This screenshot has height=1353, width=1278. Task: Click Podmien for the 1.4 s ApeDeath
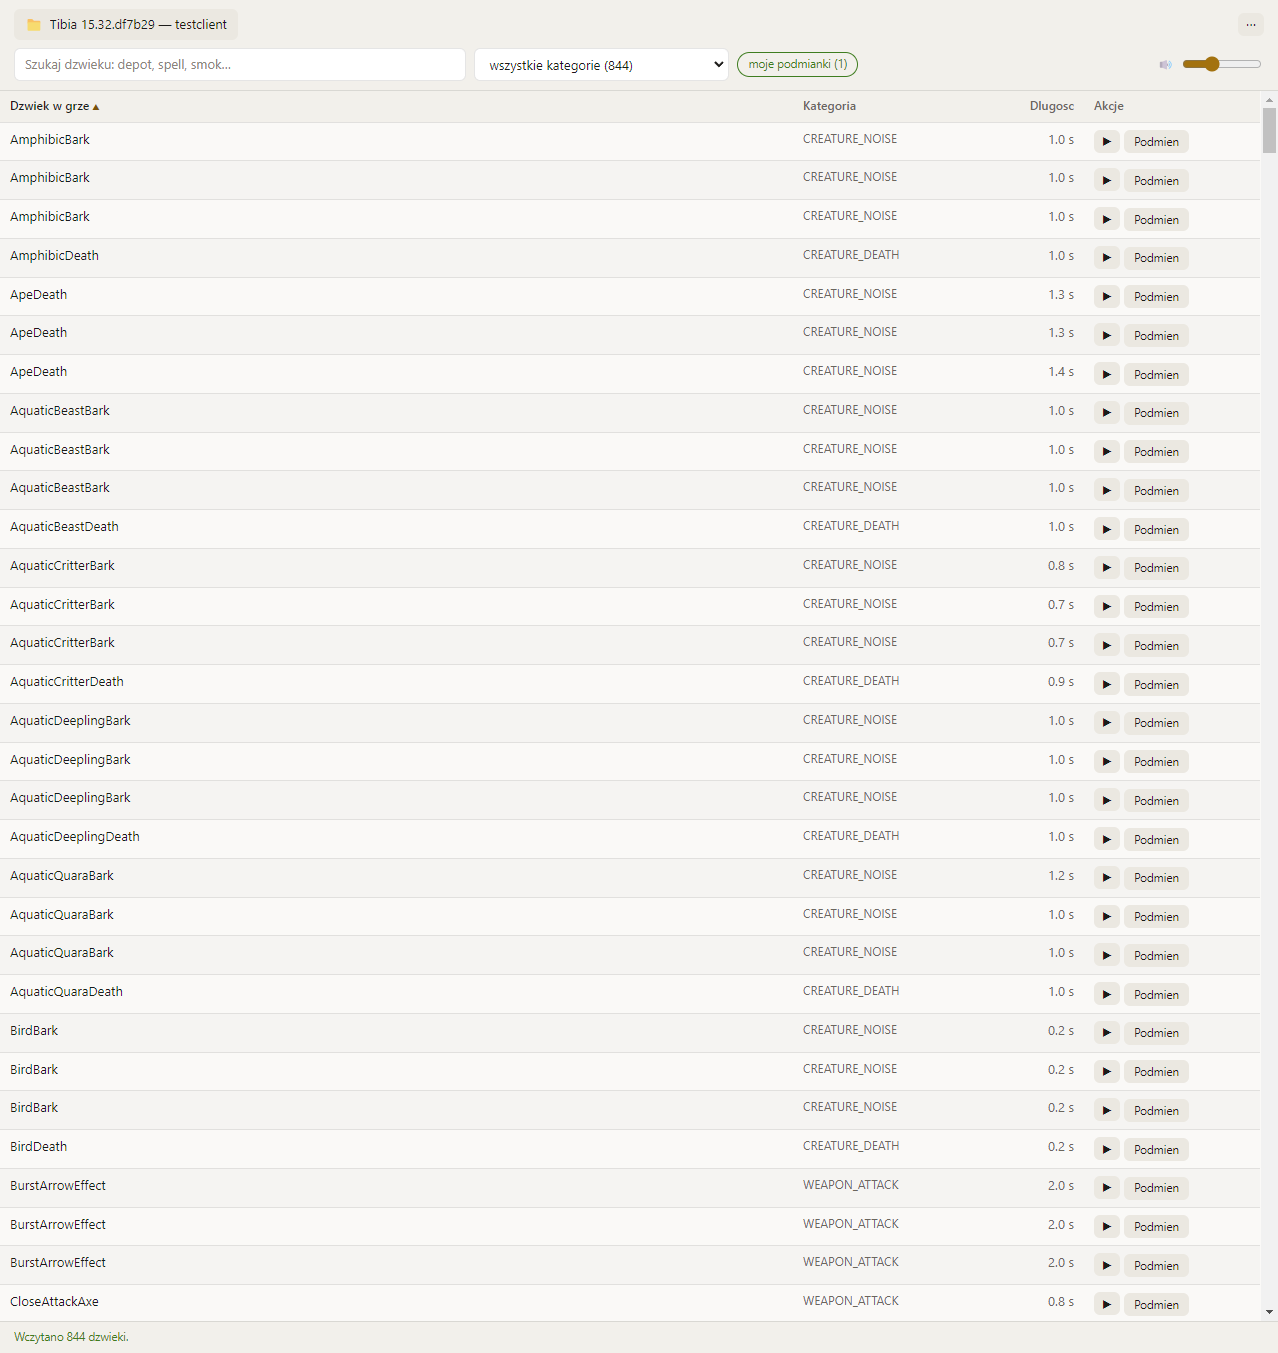(x=1156, y=374)
